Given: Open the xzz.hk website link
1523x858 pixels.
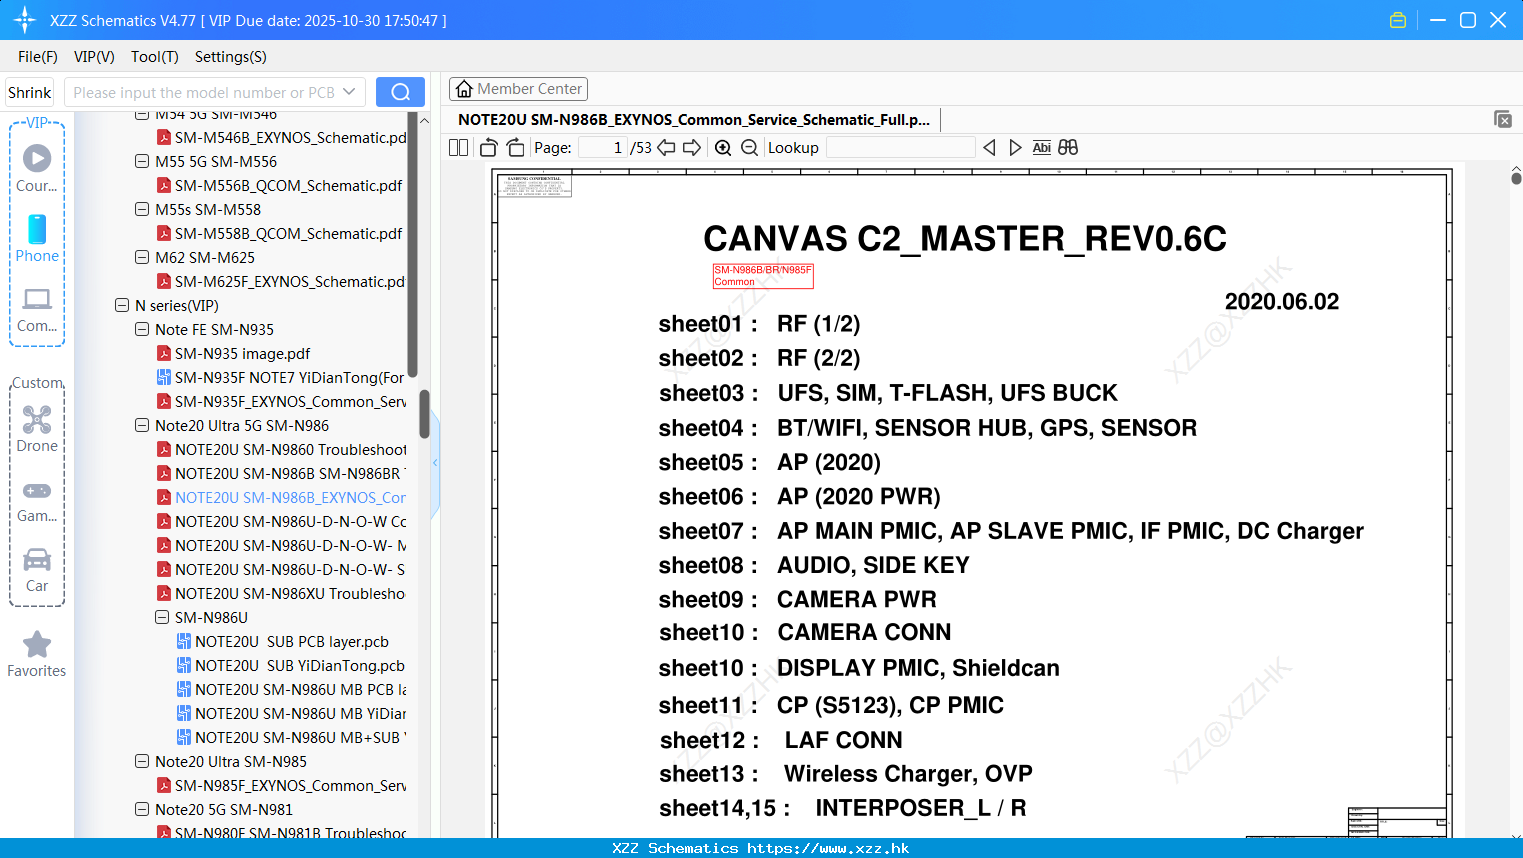Looking at the screenshot, I should (x=828, y=848).
